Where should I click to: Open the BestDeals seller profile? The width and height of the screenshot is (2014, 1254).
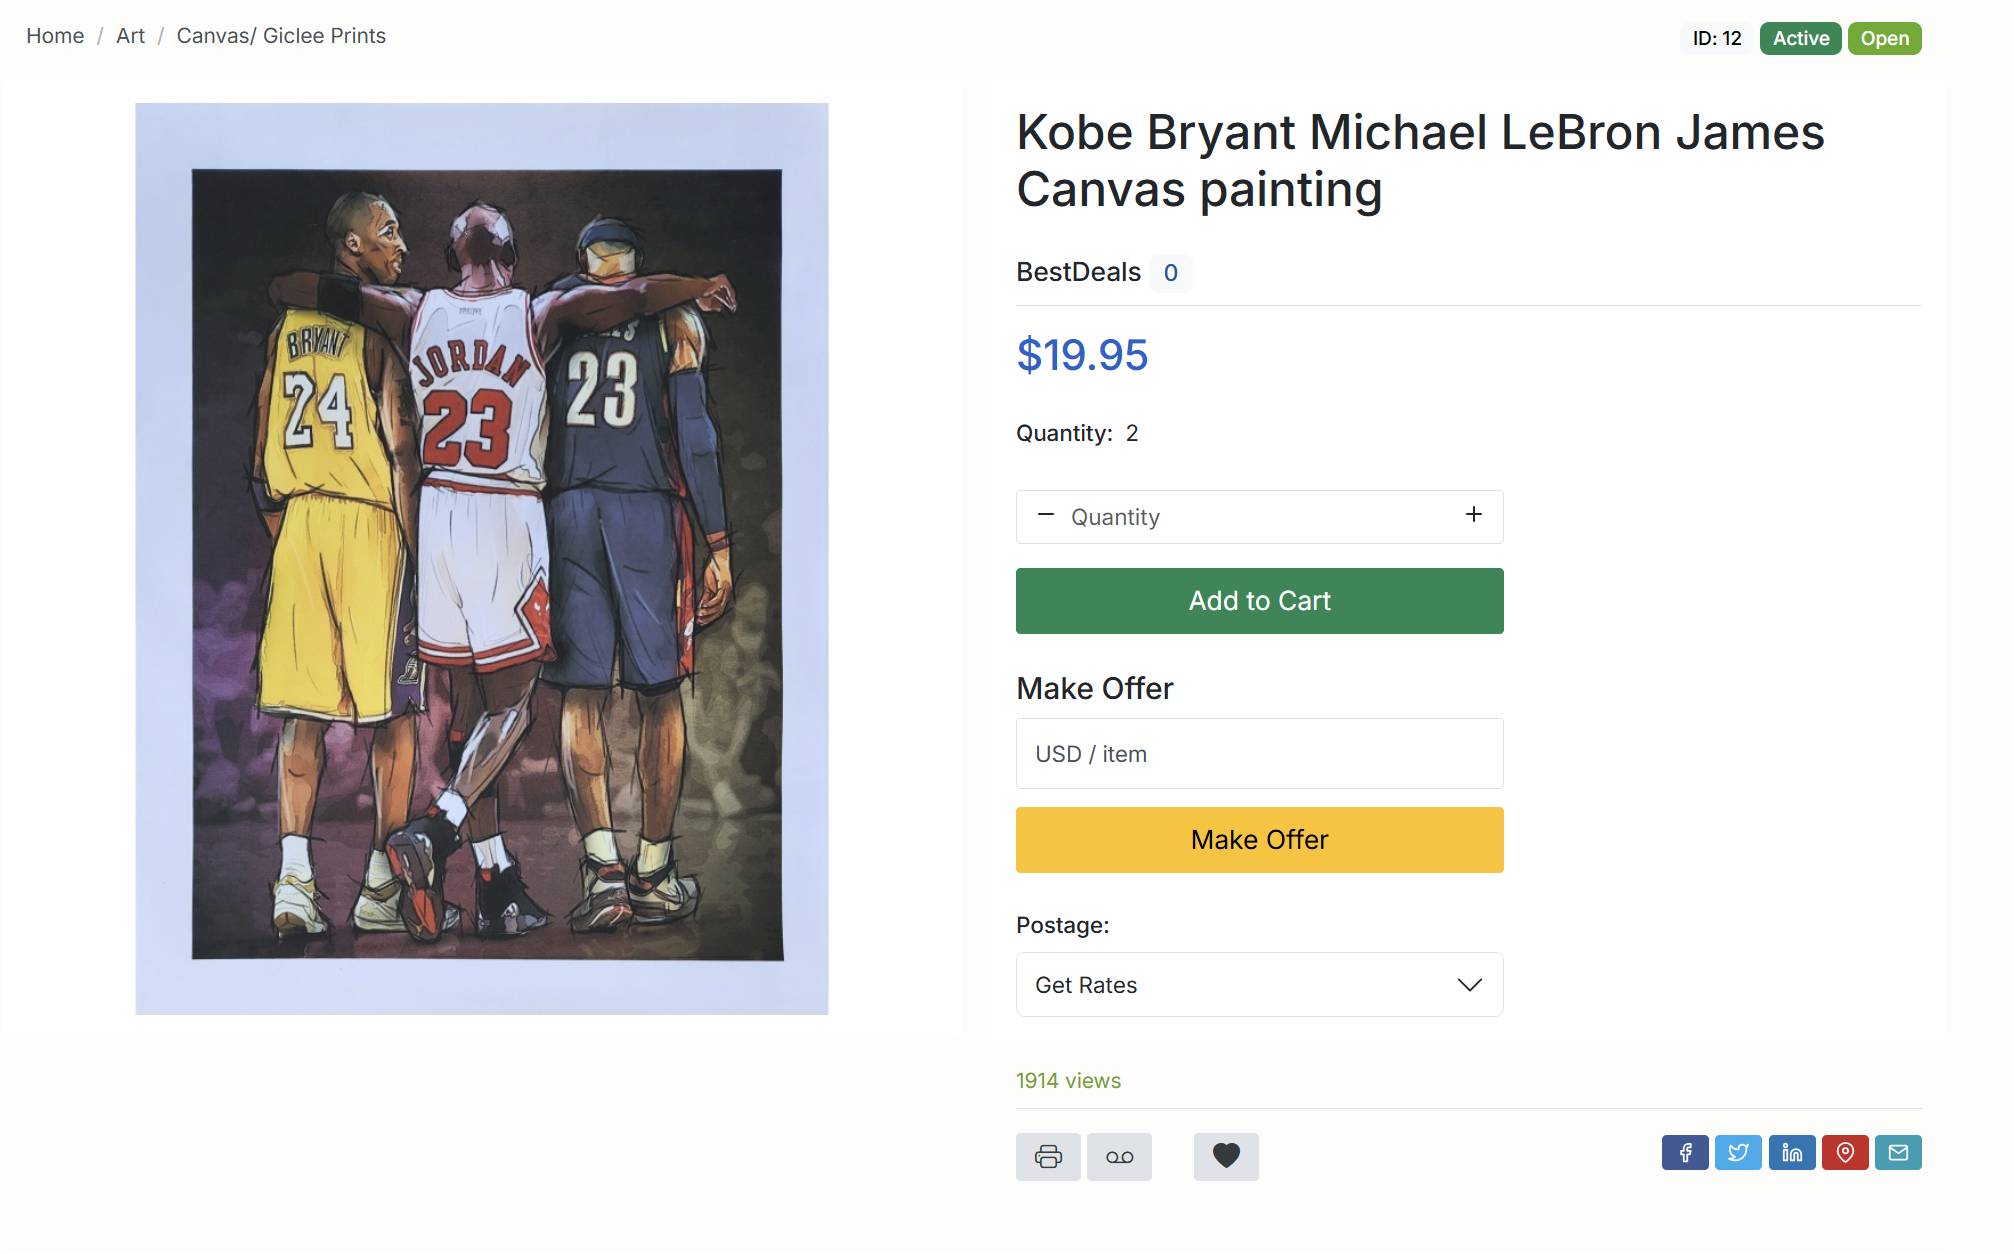pos(1078,272)
